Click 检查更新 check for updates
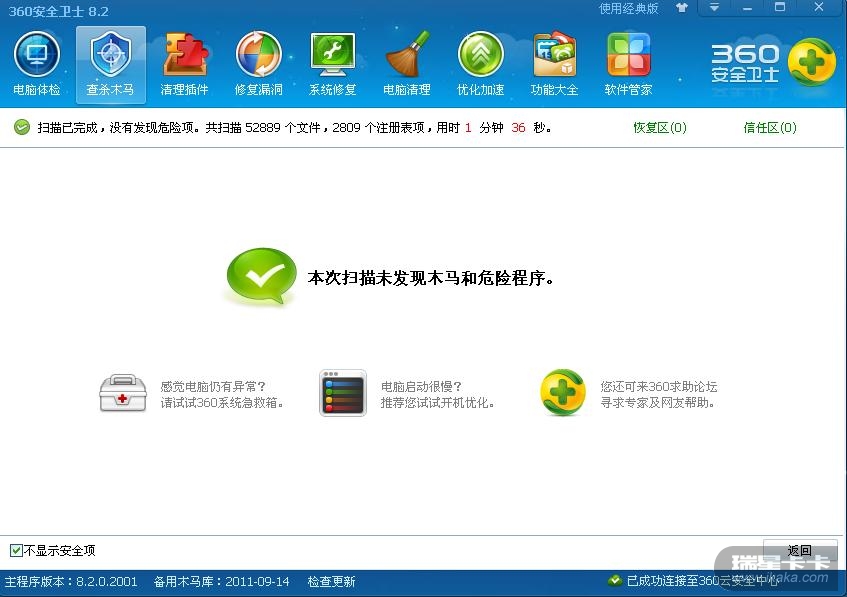 pyautogui.click(x=331, y=582)
